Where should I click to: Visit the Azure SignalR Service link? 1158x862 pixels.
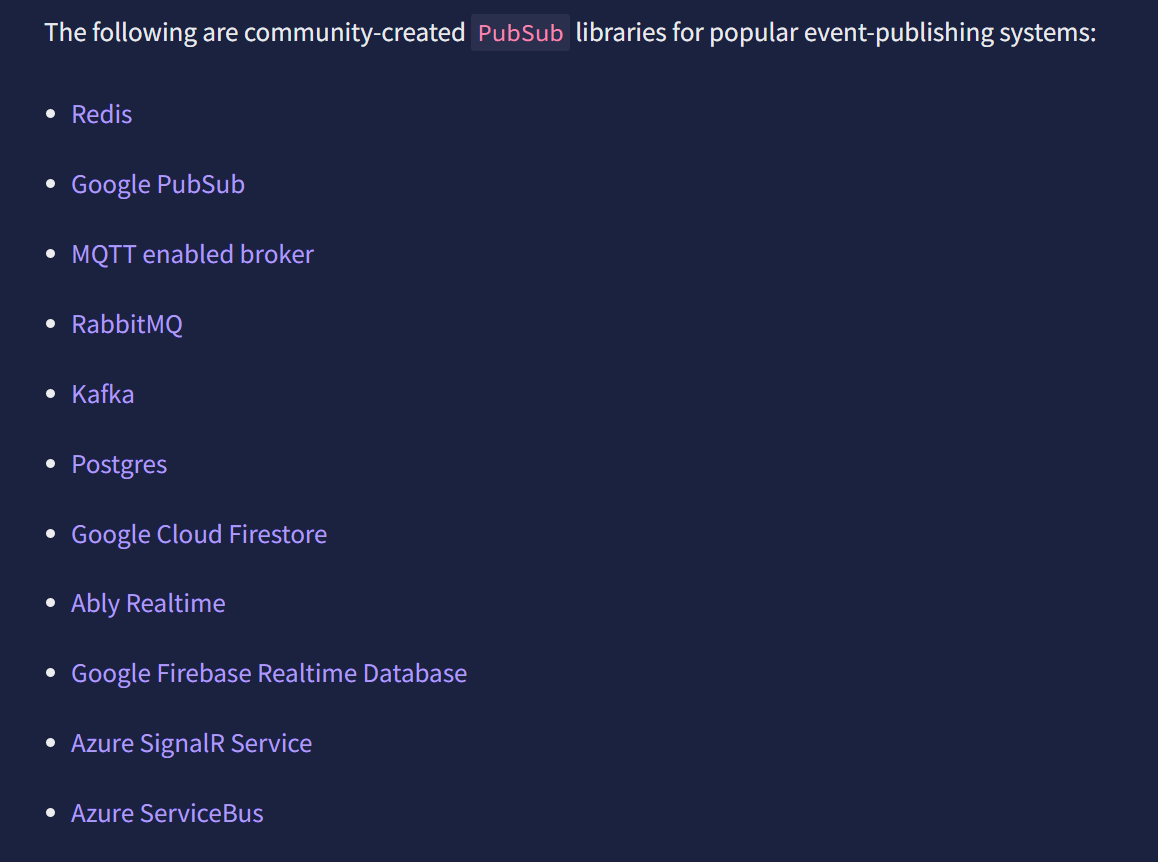tap(192, 743)
